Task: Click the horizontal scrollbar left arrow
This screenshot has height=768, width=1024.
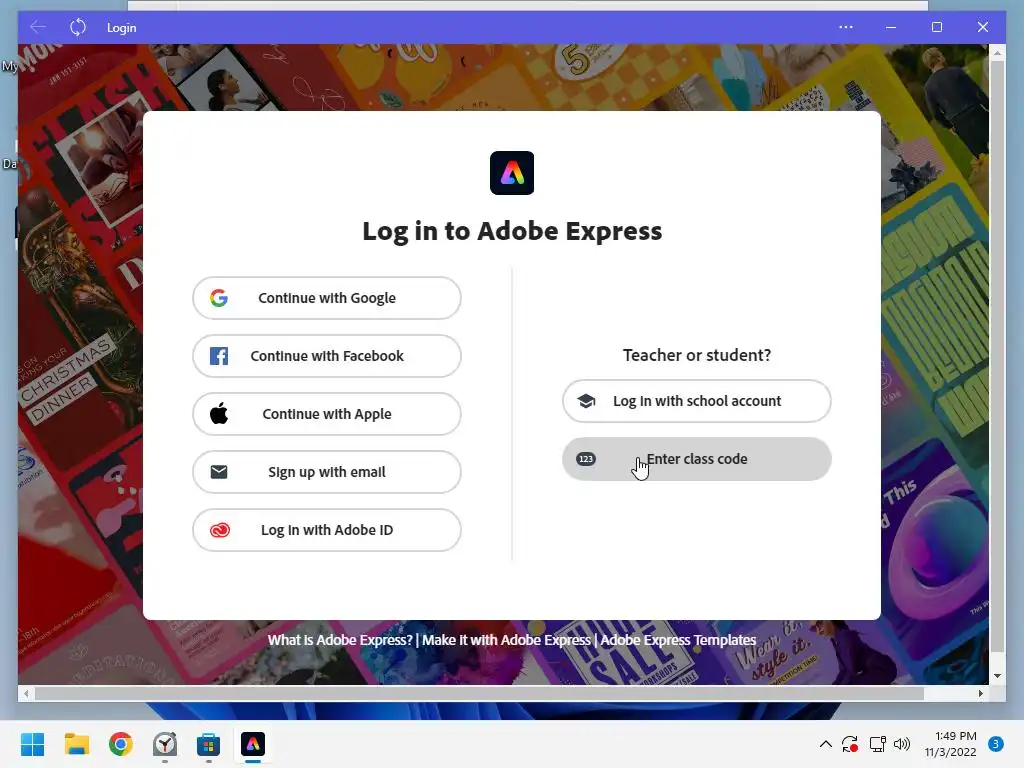Action: tap(26, 694)
